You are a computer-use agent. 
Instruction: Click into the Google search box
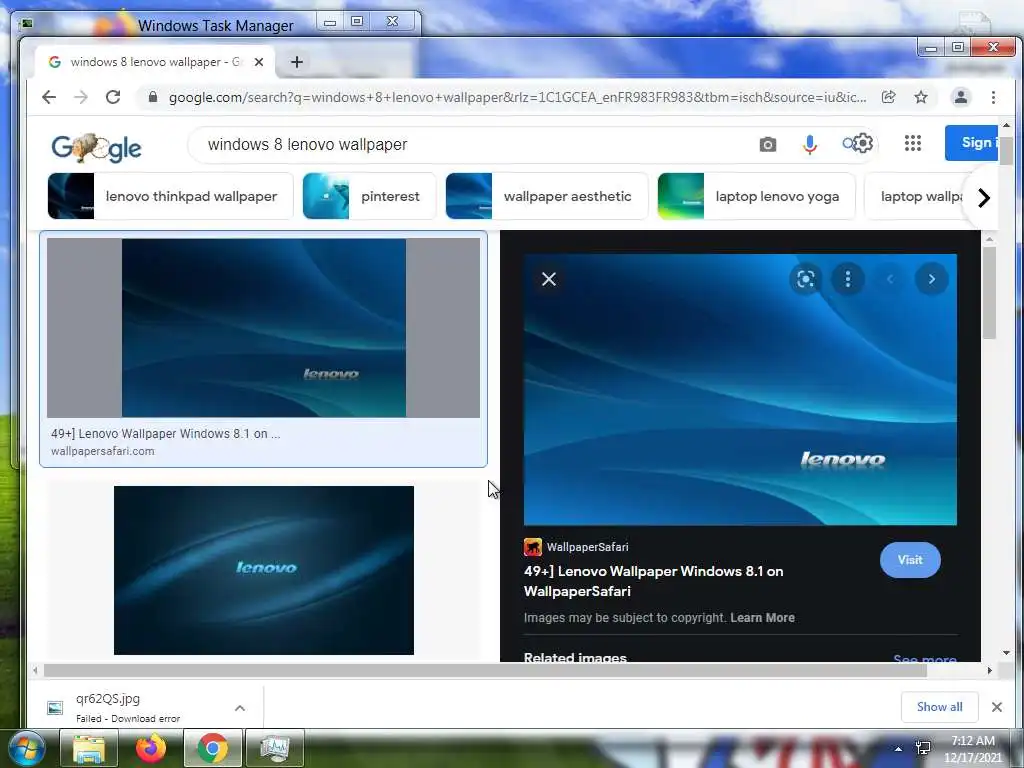470,144
